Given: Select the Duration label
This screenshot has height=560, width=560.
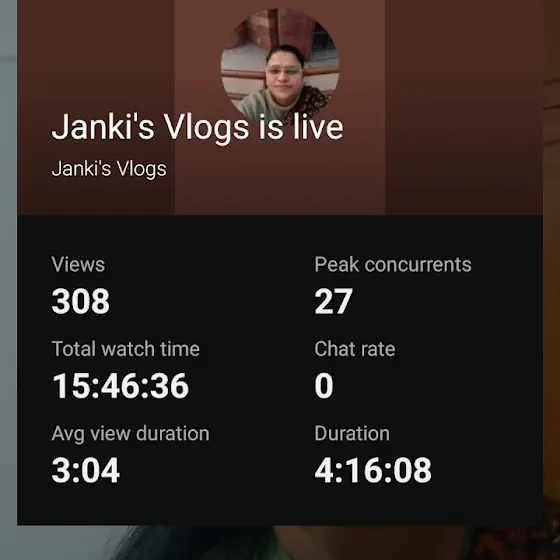Looking at the screenshot, I should coord(352,434).
